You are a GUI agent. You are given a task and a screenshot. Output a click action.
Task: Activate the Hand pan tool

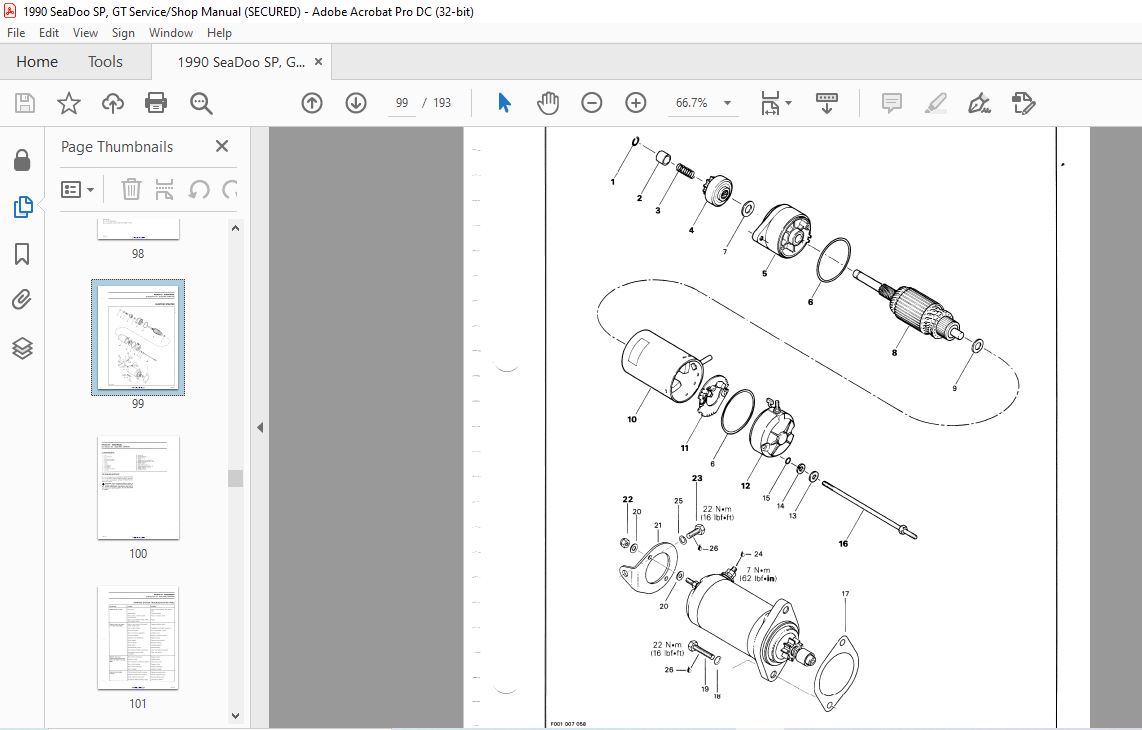click(548, 103)
